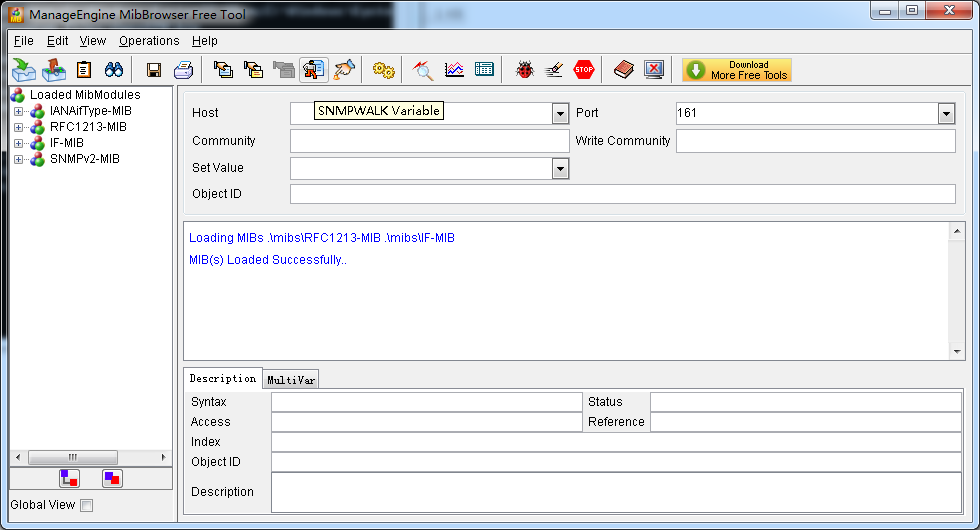This screenshot has height=530, width=980.
Task: Click the Unload MIB module icon
Action: coord(54,69)
